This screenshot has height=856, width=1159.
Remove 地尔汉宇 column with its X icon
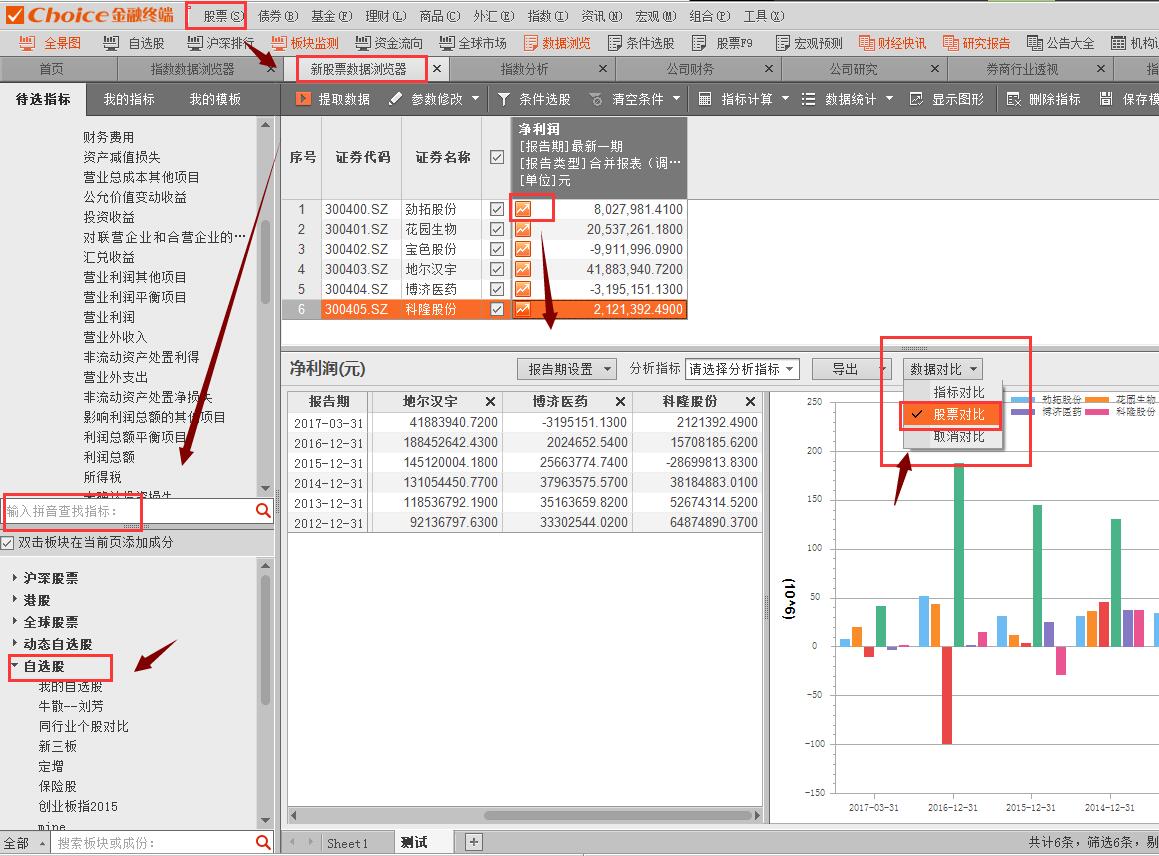pyautogui.click(x=490, y=401)
